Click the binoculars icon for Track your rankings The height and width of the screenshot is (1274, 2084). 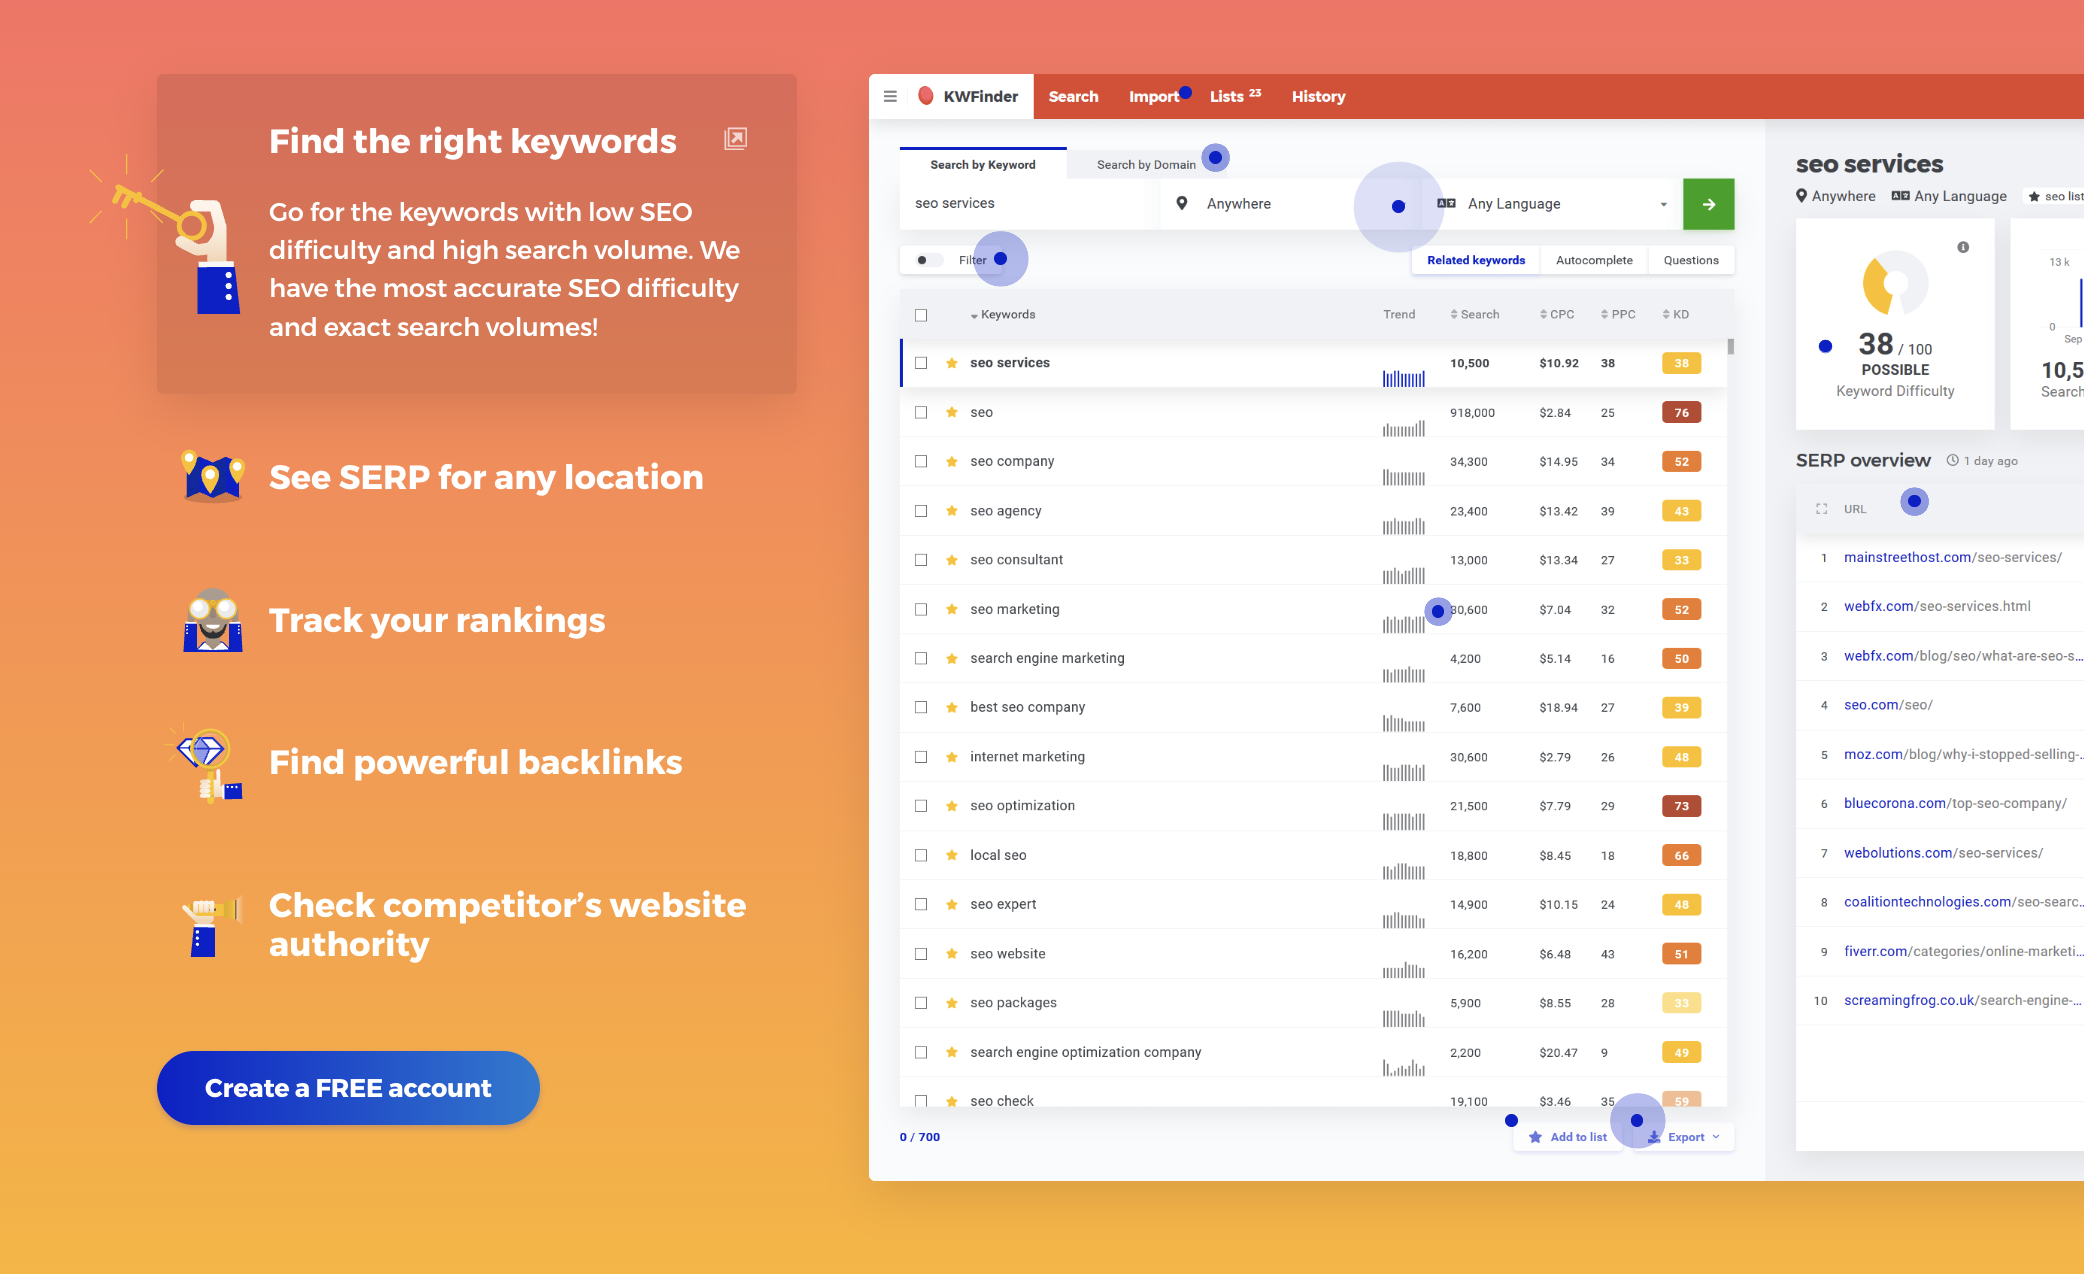[x=213, y=620]
